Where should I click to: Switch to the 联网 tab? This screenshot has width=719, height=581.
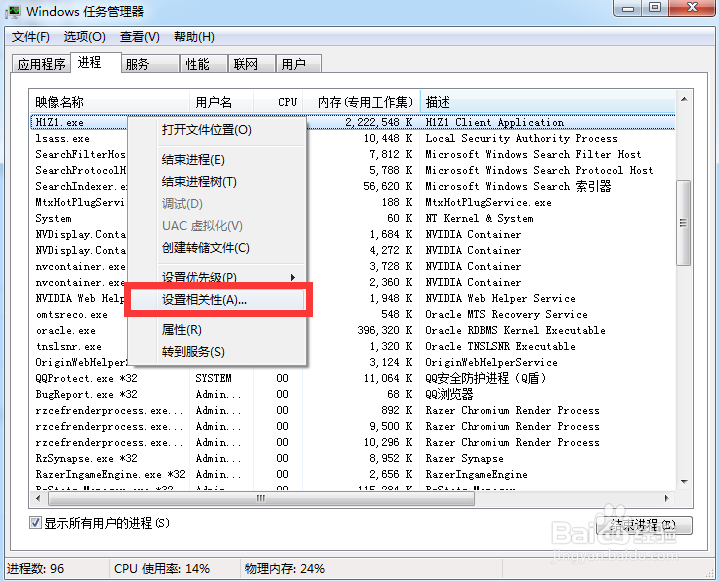(251, 64)
